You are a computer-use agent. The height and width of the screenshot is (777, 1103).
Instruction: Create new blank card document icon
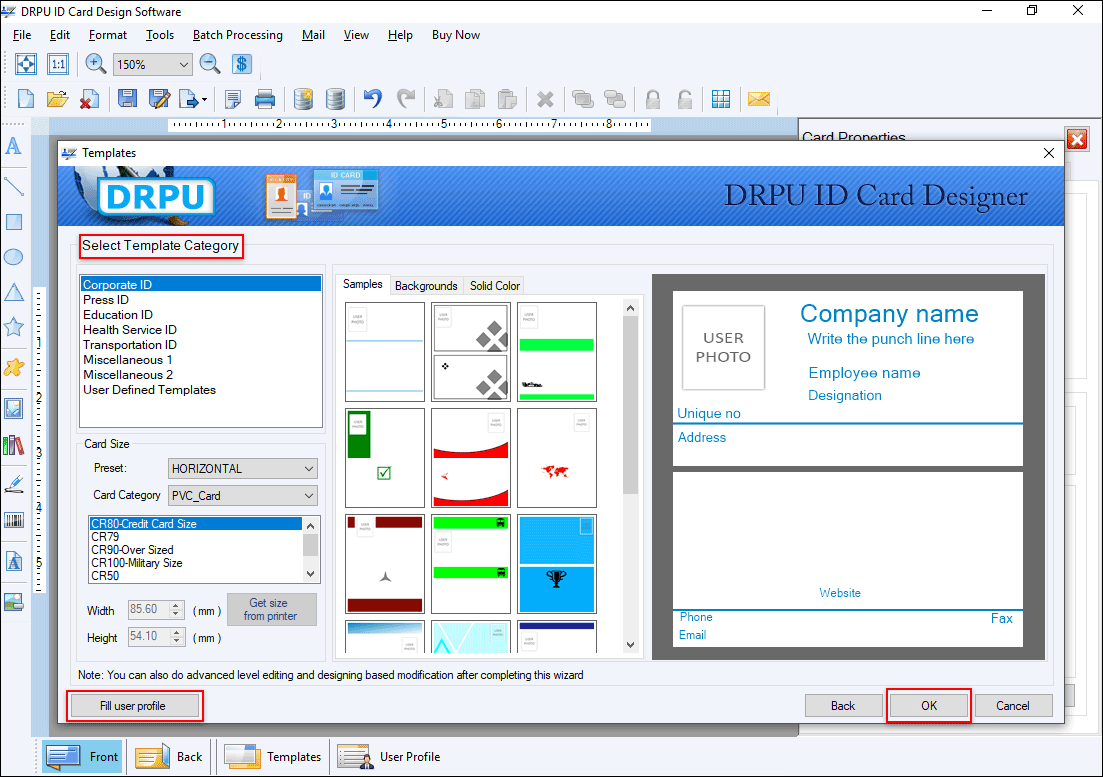[x=26, y=99]
